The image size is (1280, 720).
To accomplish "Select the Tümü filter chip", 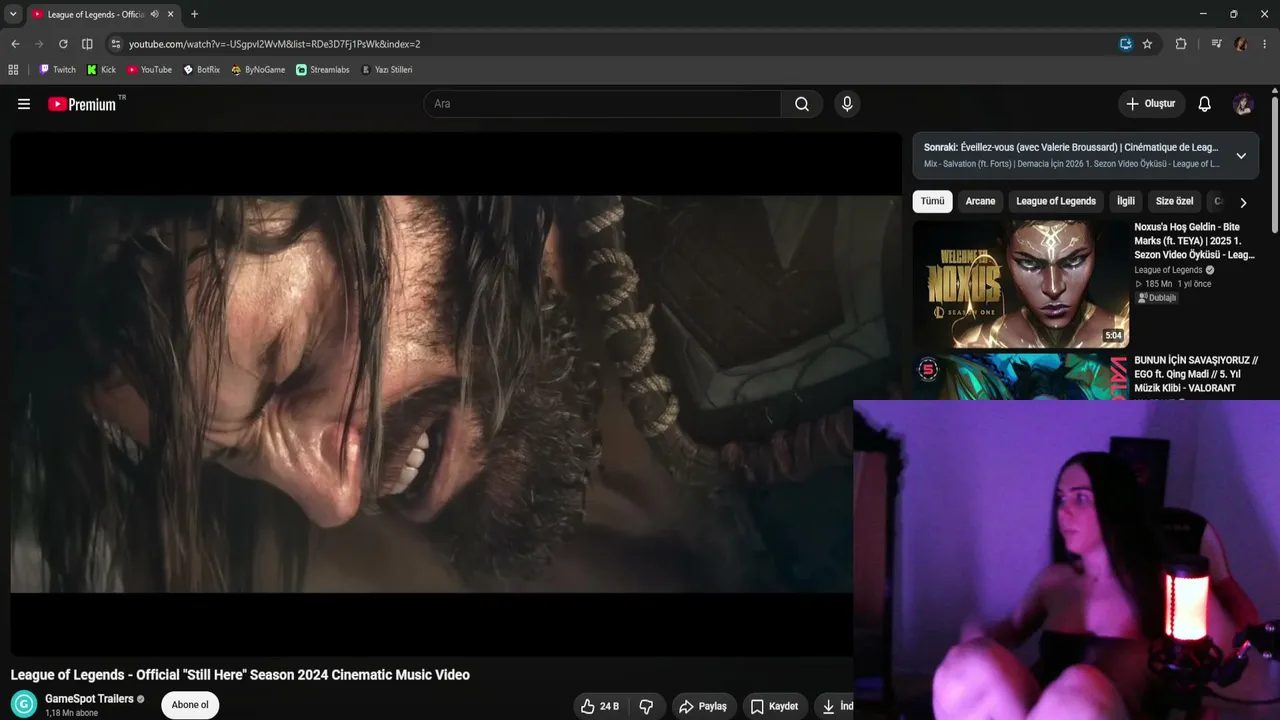I will pos(932,201).
